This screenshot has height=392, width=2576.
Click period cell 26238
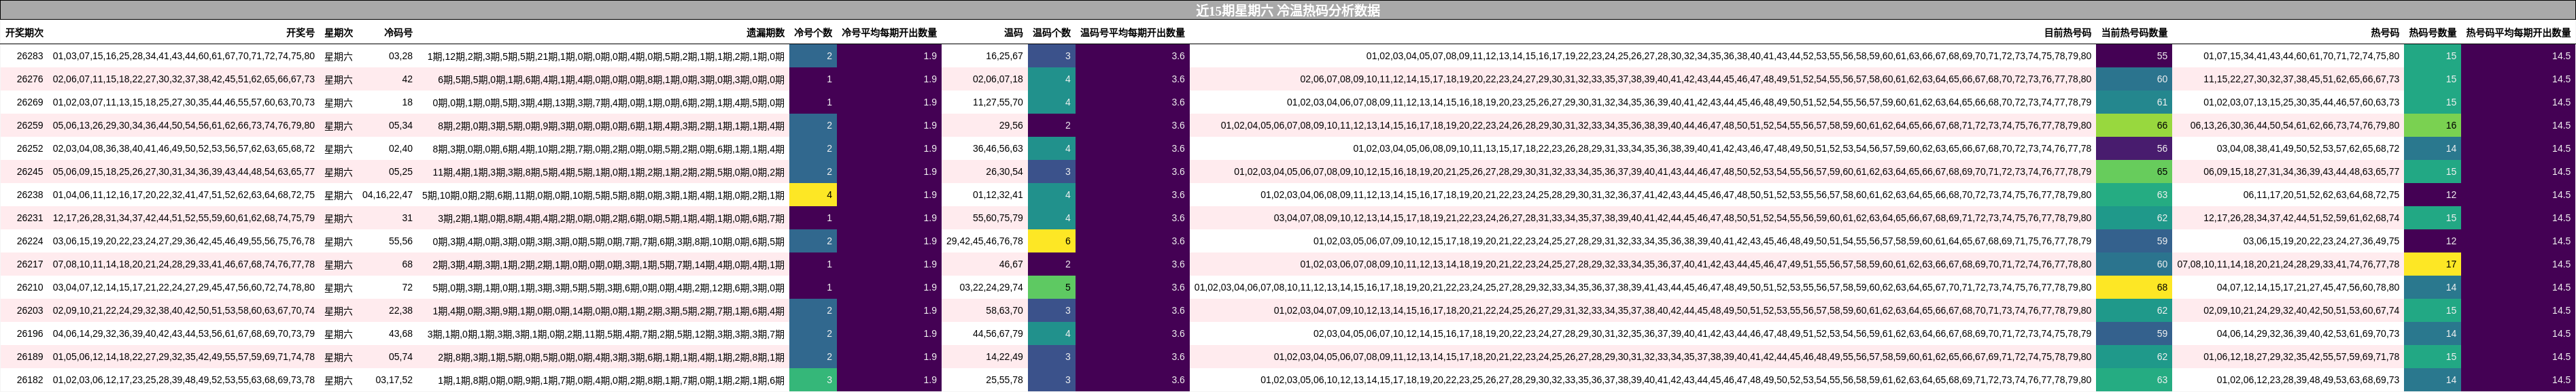(30, 195)
